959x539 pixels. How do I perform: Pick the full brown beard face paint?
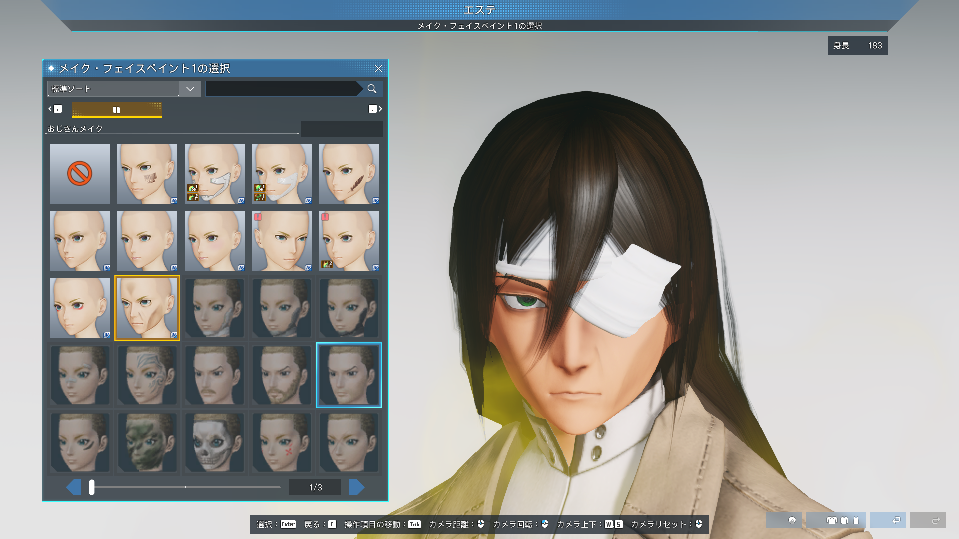click(x=281, y=375)
